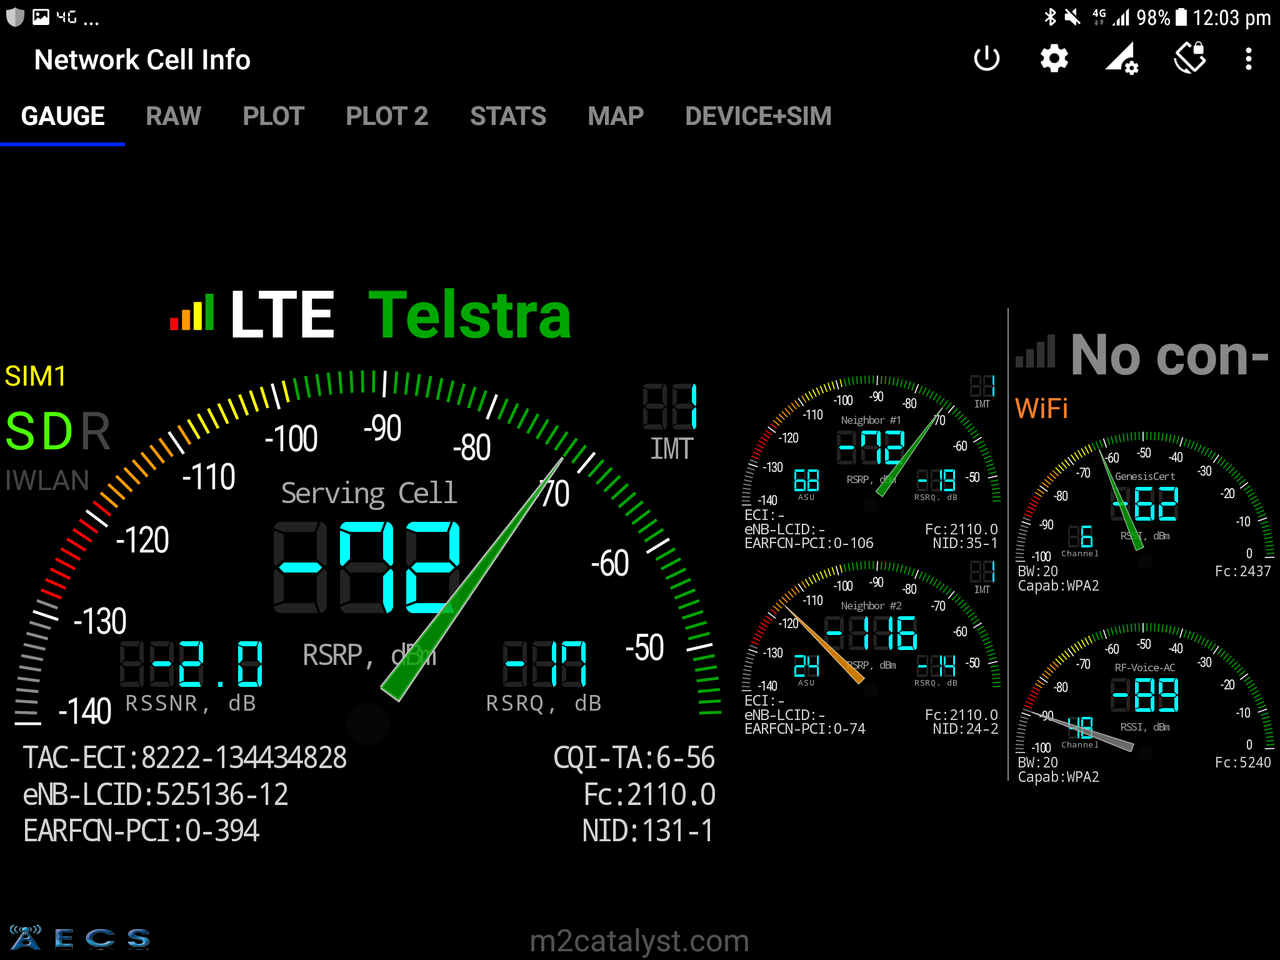Open the DEVICE+SIM tab
Image resolution: width=1280 pixels, height=960 pixels.
(x=758, y=116)
